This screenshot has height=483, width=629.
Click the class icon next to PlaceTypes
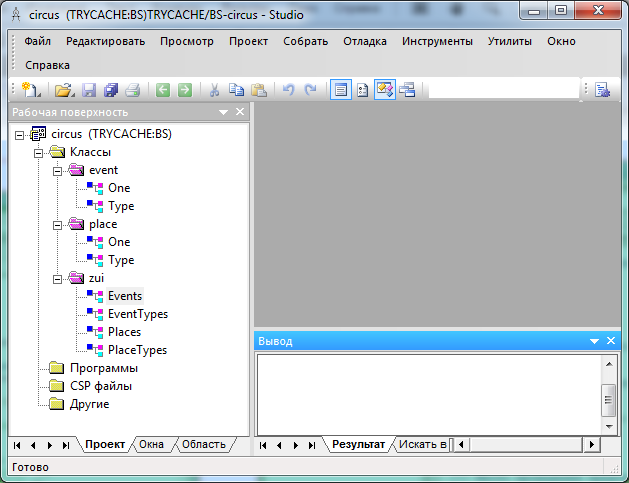(x=95, y=350)
